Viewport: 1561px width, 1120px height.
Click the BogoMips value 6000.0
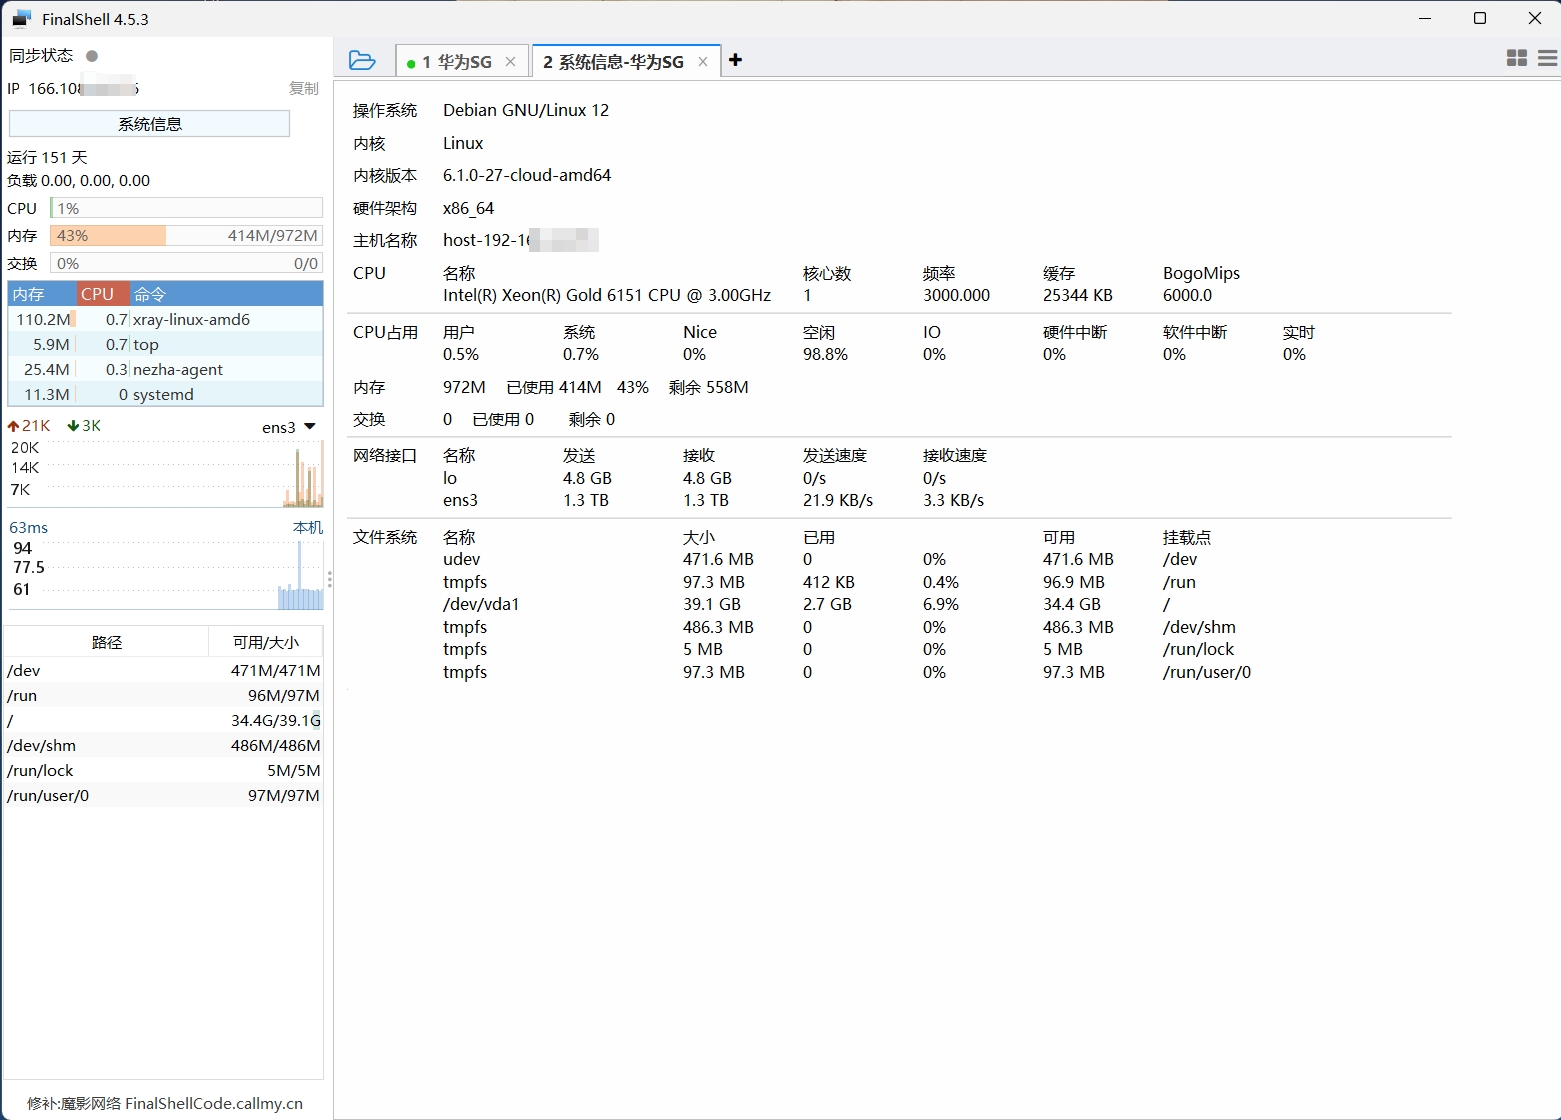(1187, 295)
